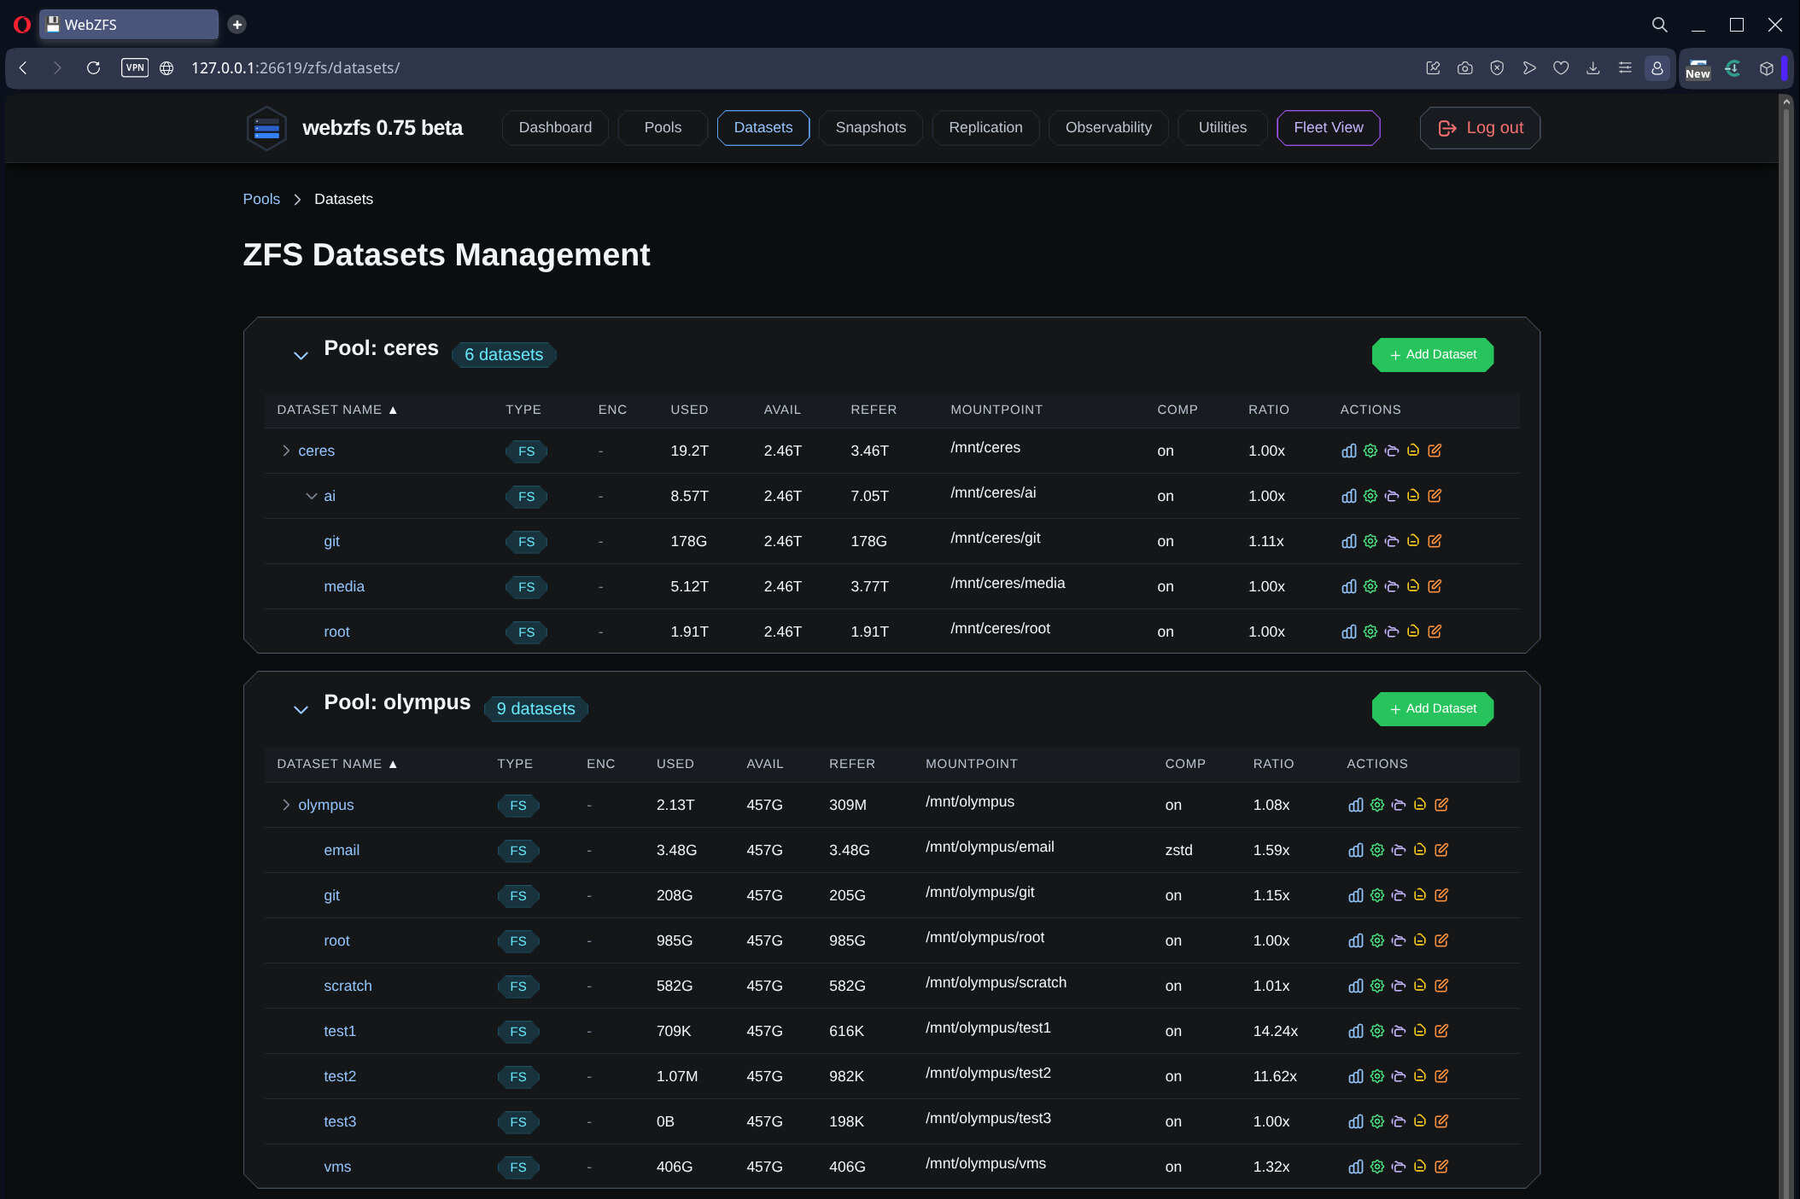Collapse the Pool: ceres section
Image resolution: width=1800 pixels, height=1199 pixels.
point(300,355)
